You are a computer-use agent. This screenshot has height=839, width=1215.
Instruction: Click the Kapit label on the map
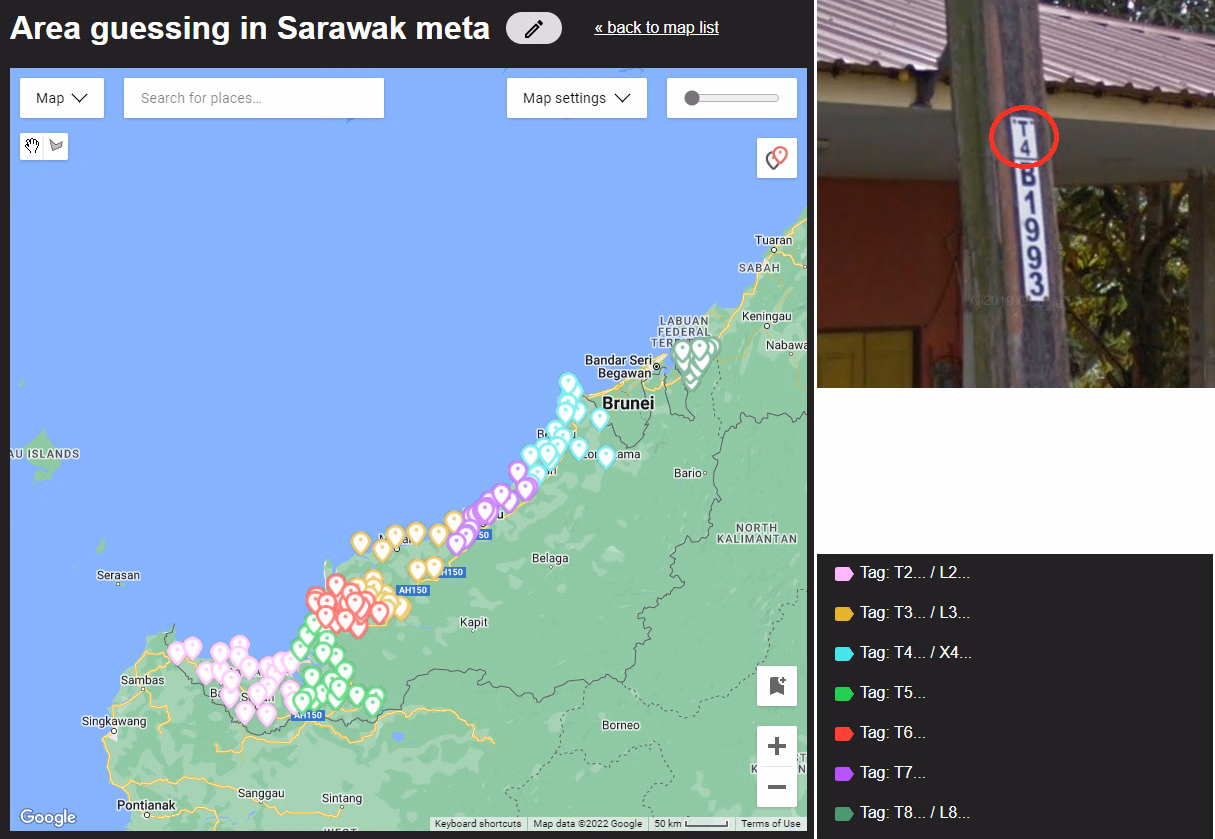473,622
